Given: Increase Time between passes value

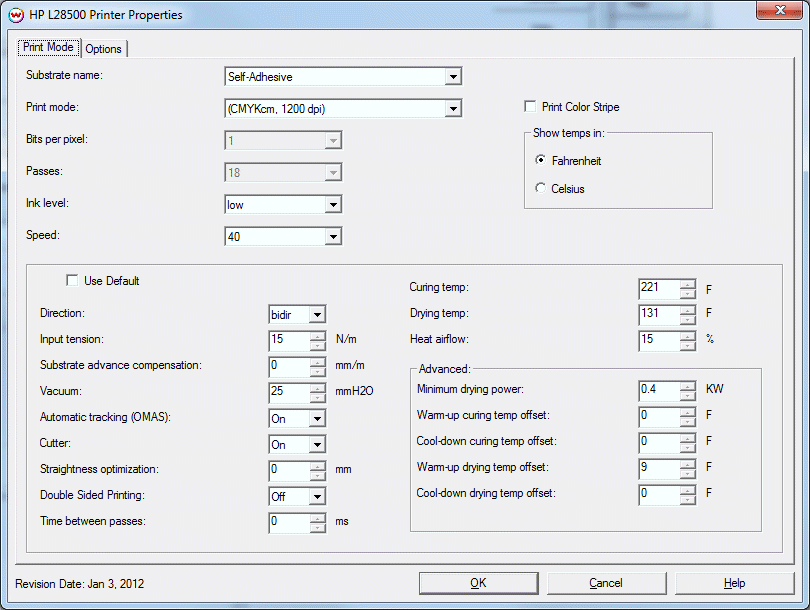Looking at the screenshot, I should [318, 518].
